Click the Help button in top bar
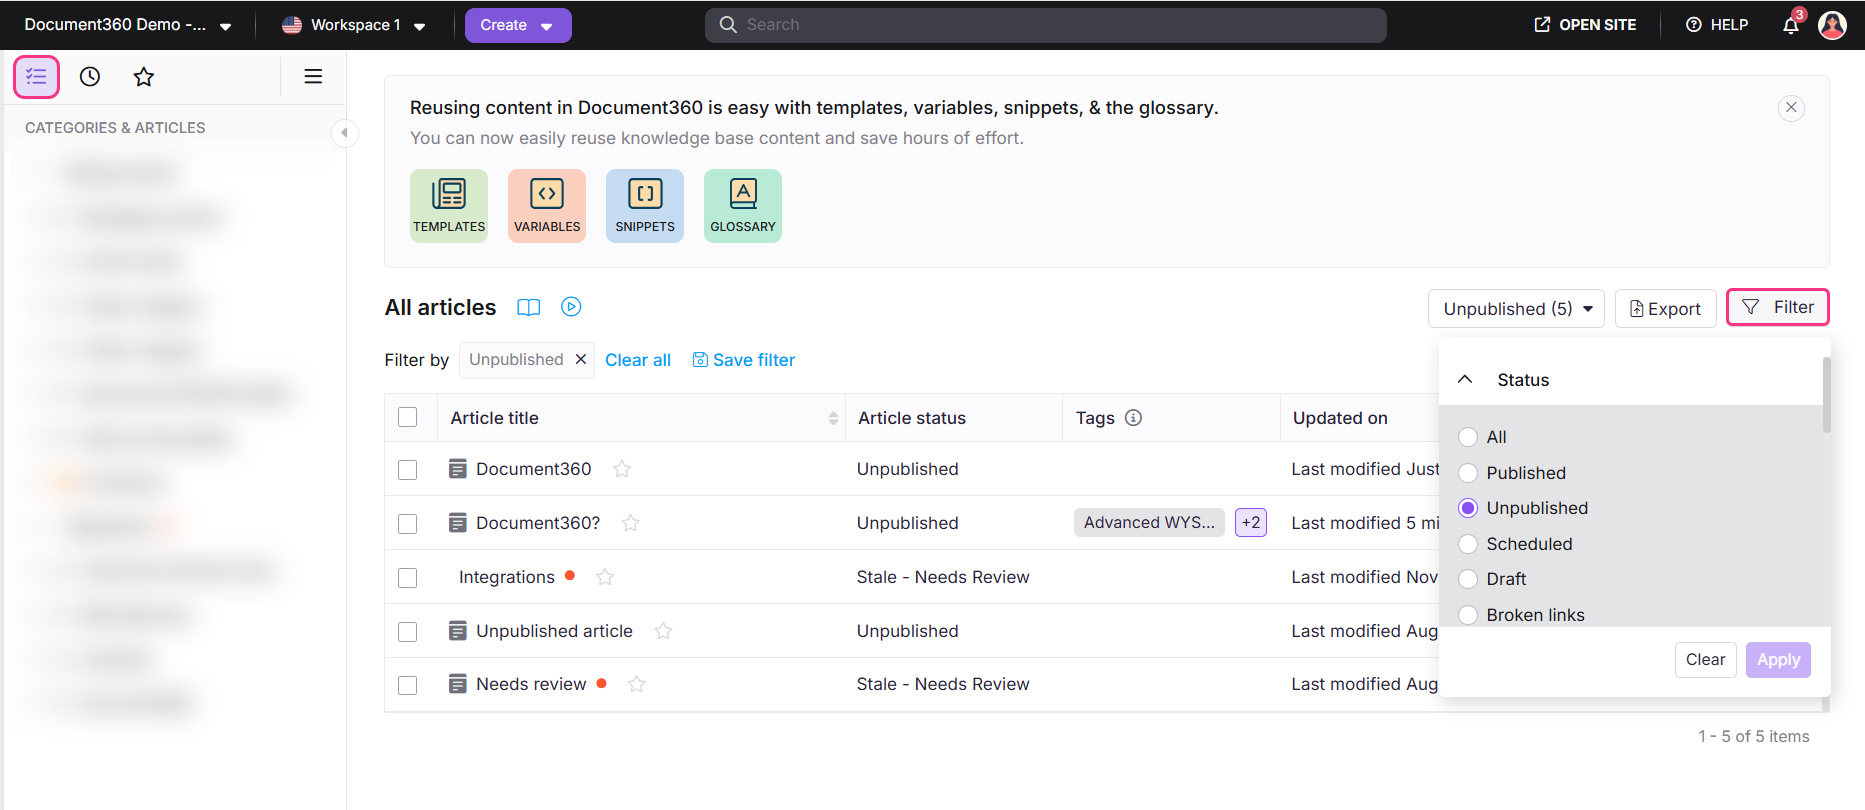 point(1717,25)
